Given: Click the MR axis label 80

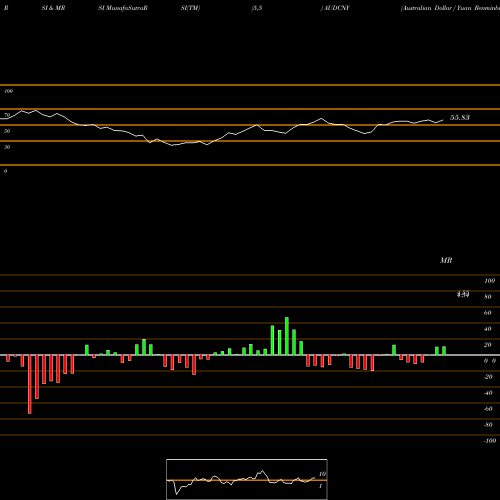Looking at the screenshot, I should [488, 297].
